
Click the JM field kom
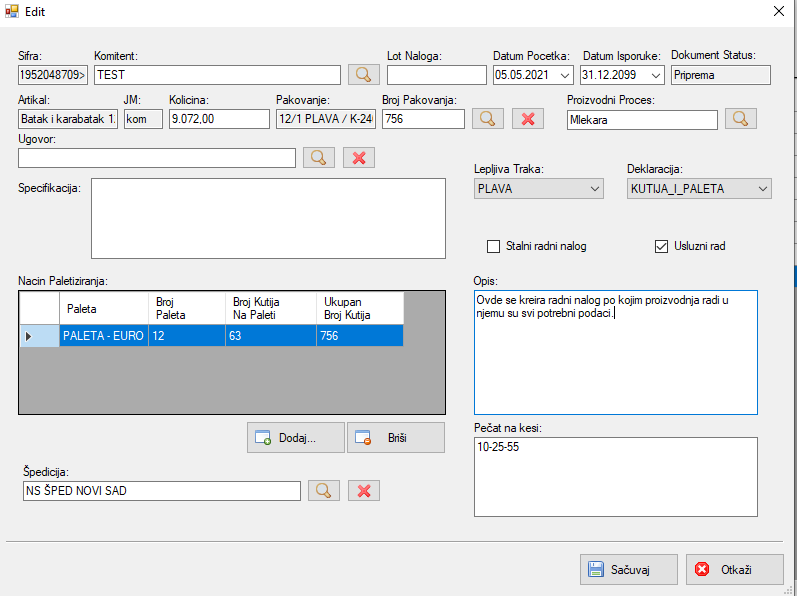click(x=143, y=119)
